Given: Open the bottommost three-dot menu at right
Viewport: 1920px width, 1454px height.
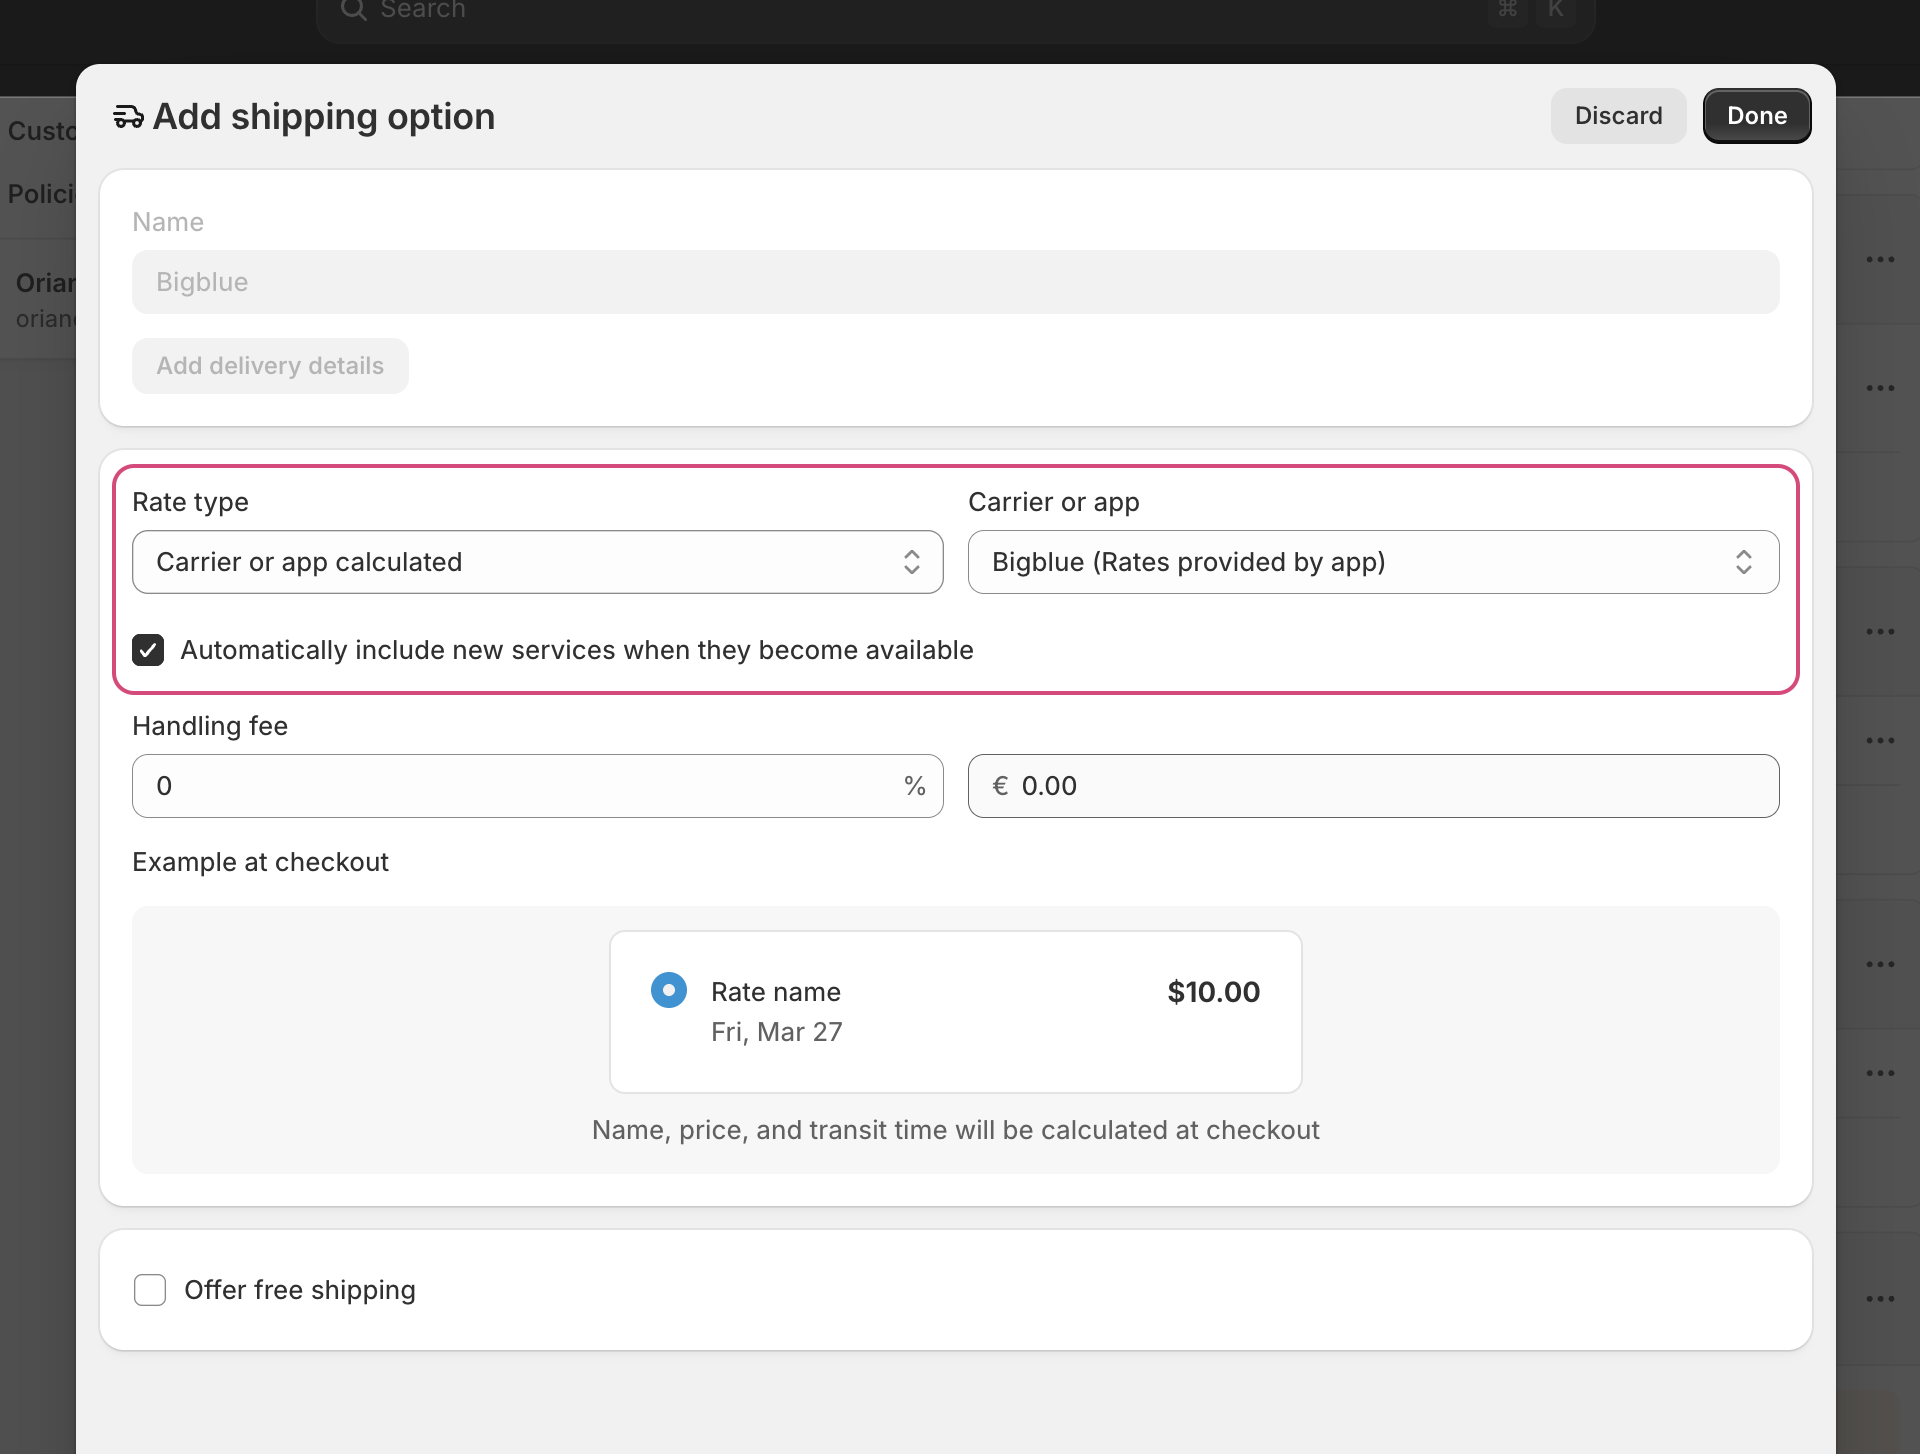Looking at the screenshot, I should pyautogui.click(x=1880, y=1299).
